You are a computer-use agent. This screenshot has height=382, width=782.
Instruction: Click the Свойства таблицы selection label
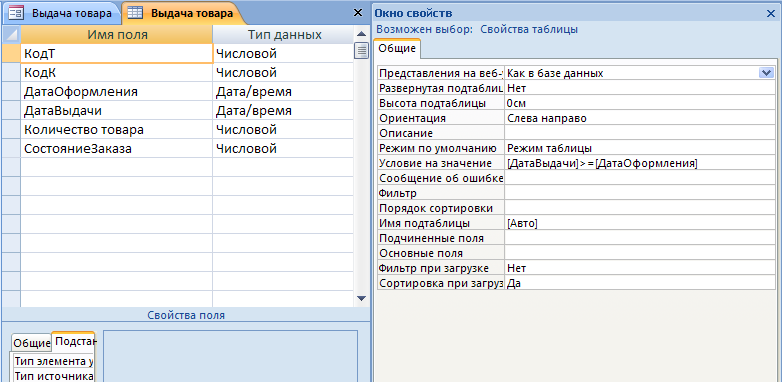529,29
